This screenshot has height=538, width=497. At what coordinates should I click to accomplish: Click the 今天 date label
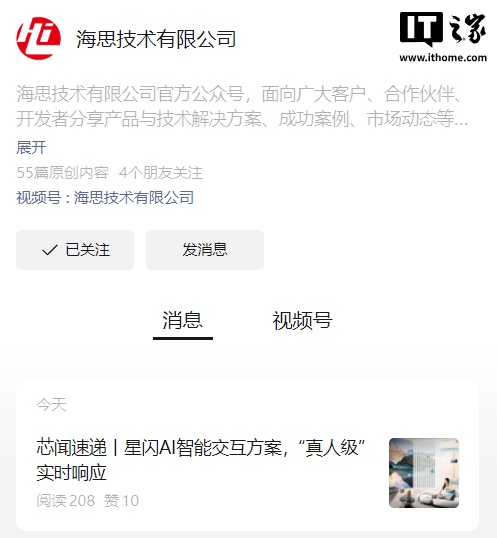(x=51, y=405)
